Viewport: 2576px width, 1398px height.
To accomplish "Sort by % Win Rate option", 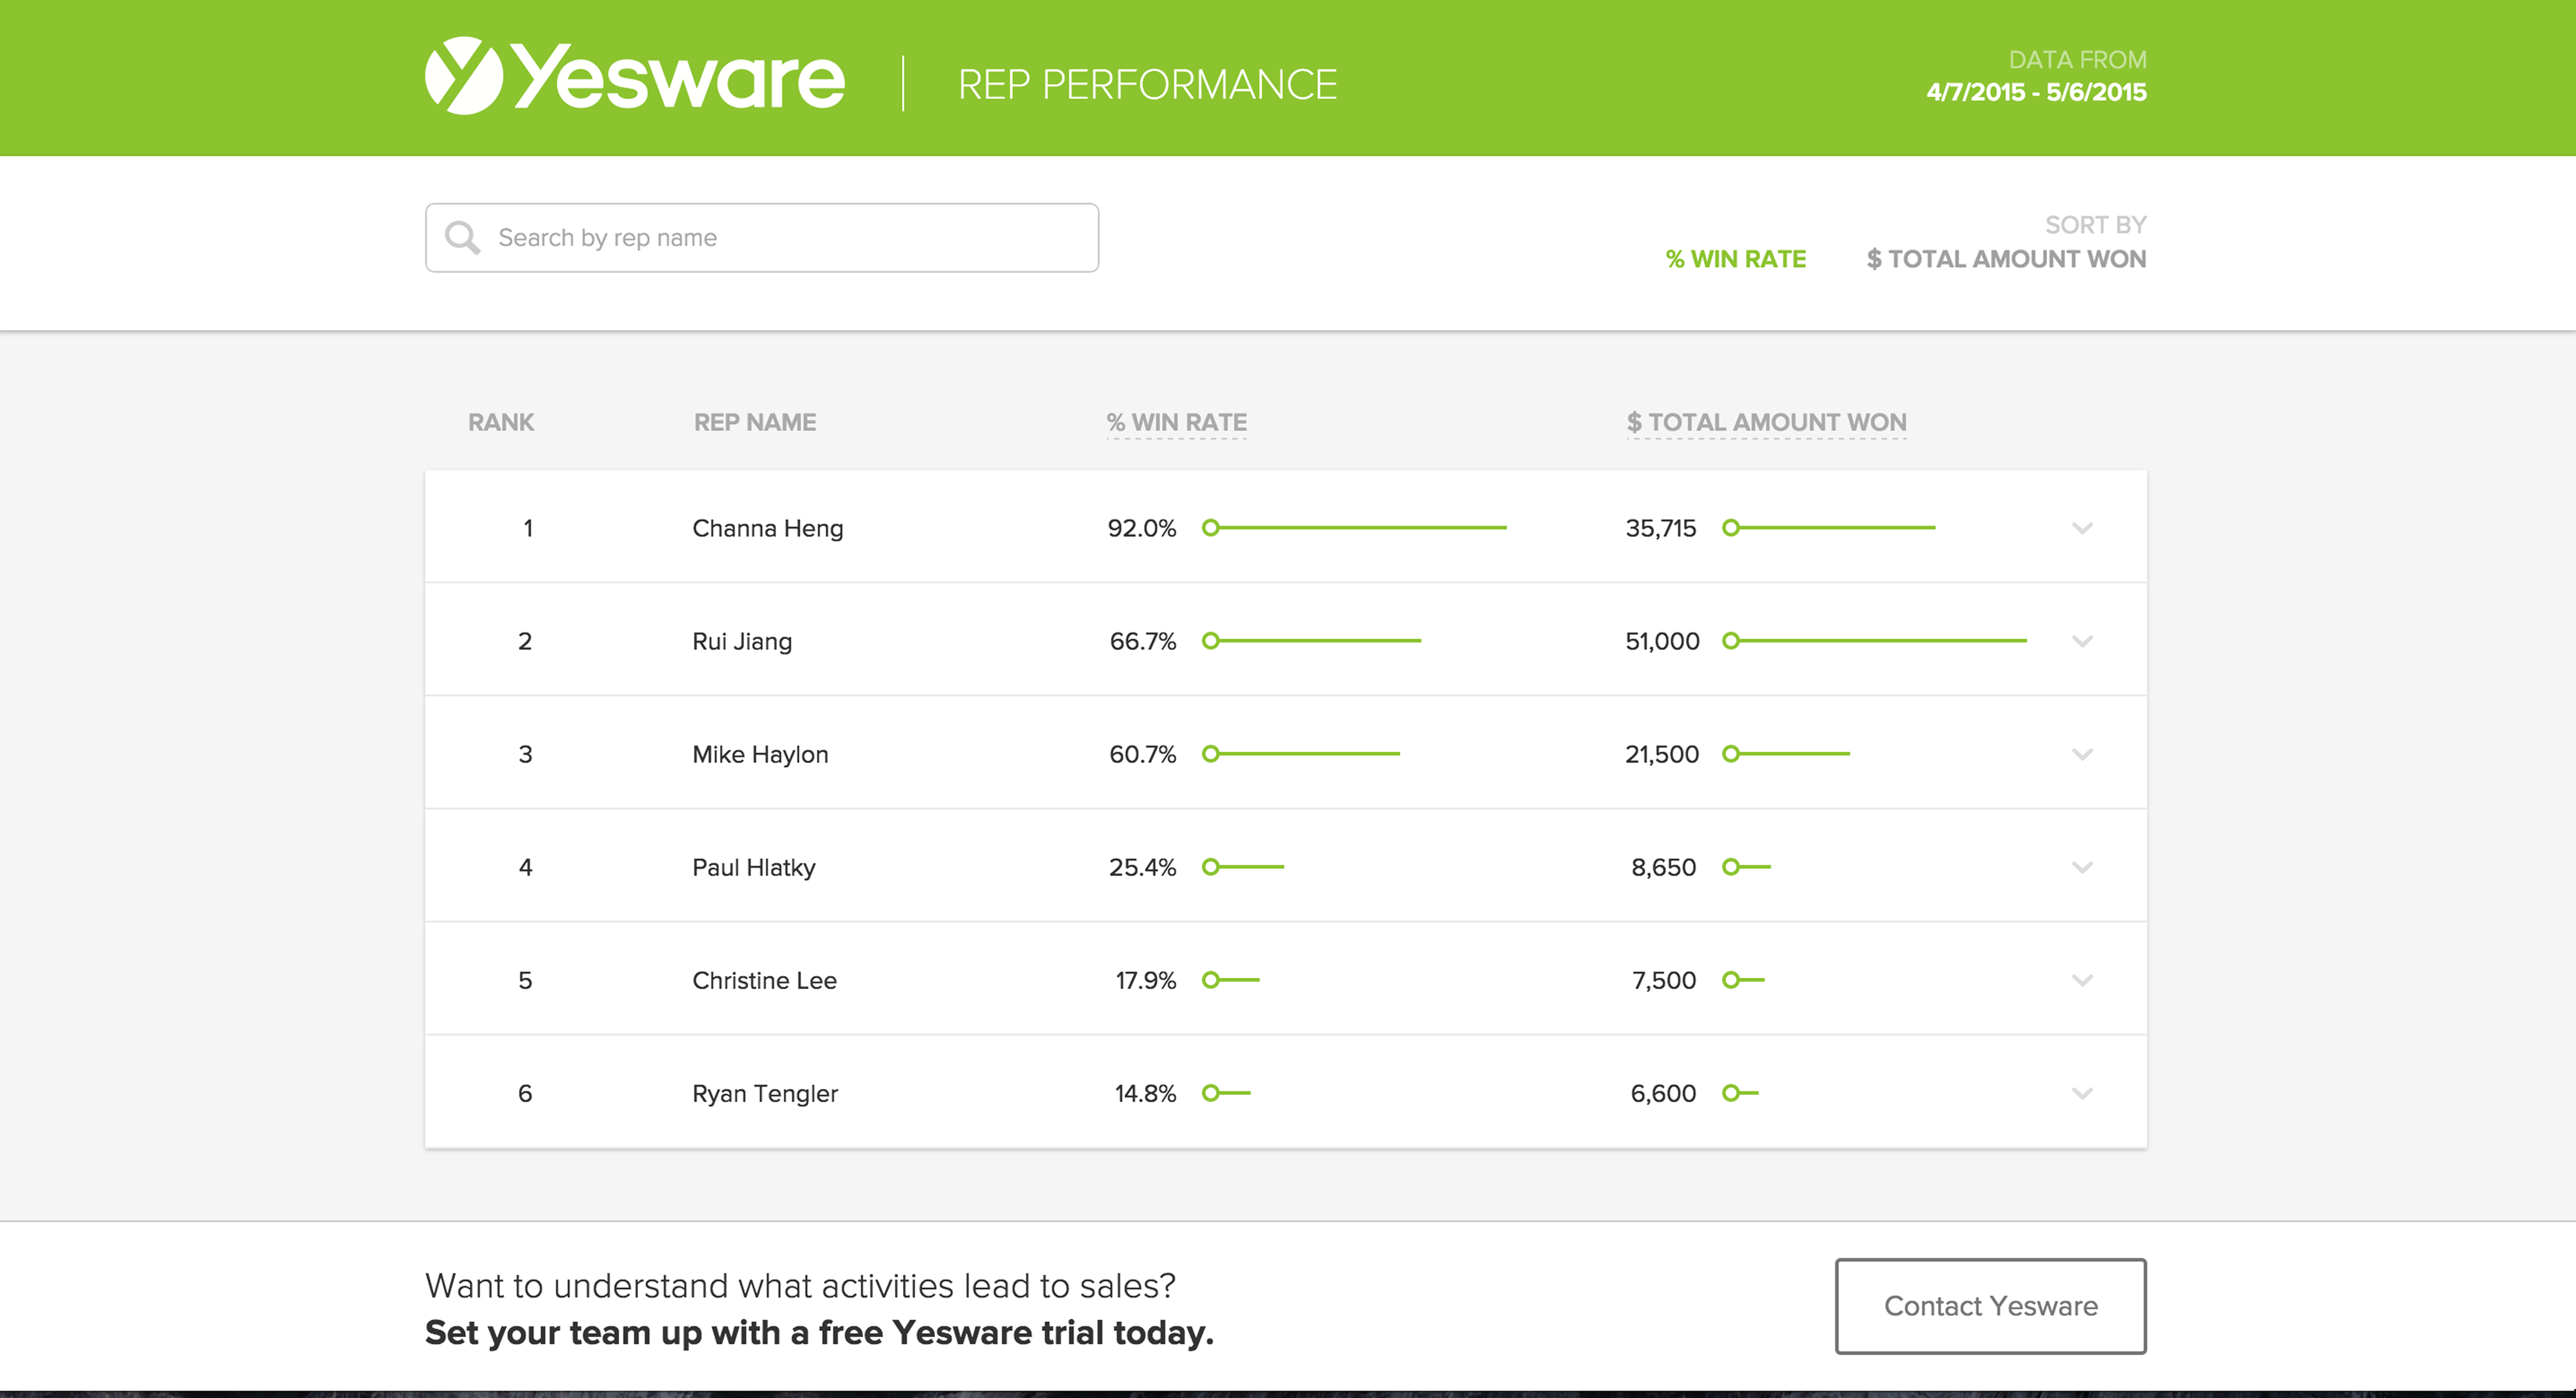I will (1735, 259).
